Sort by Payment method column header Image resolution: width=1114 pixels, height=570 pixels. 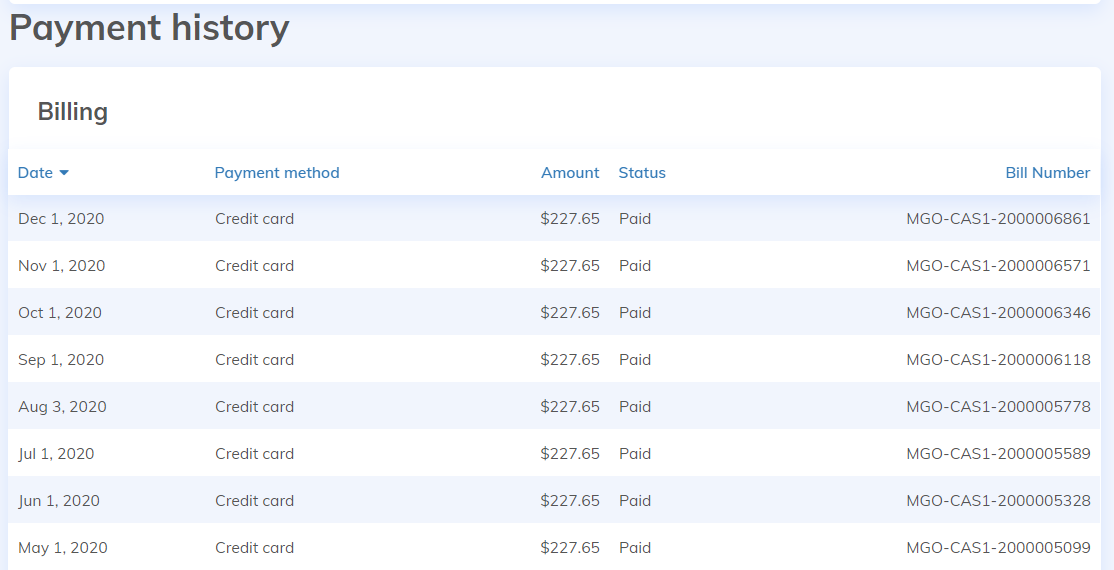[x=277, y=173]
